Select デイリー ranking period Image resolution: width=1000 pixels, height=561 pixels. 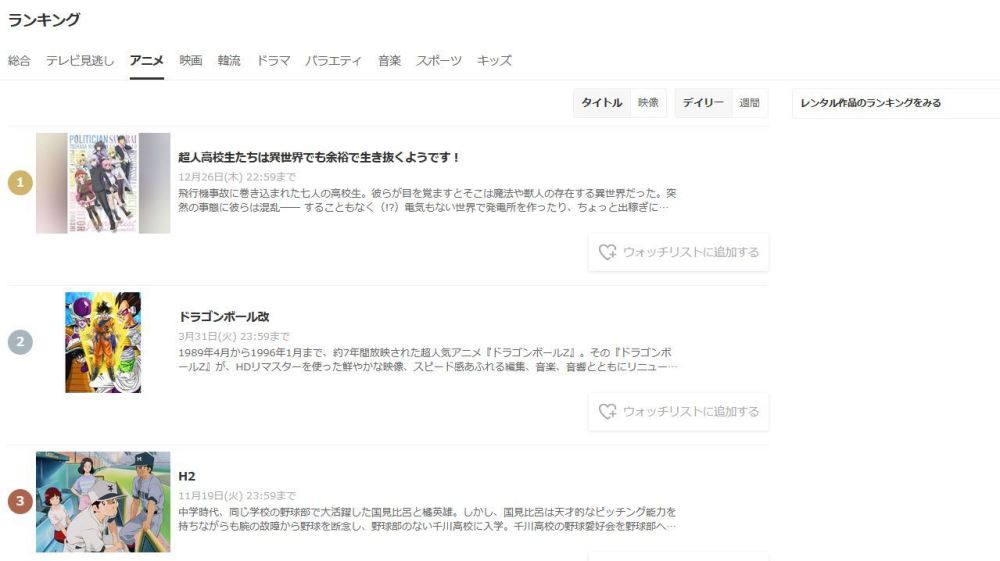click(x=703, y=103)
